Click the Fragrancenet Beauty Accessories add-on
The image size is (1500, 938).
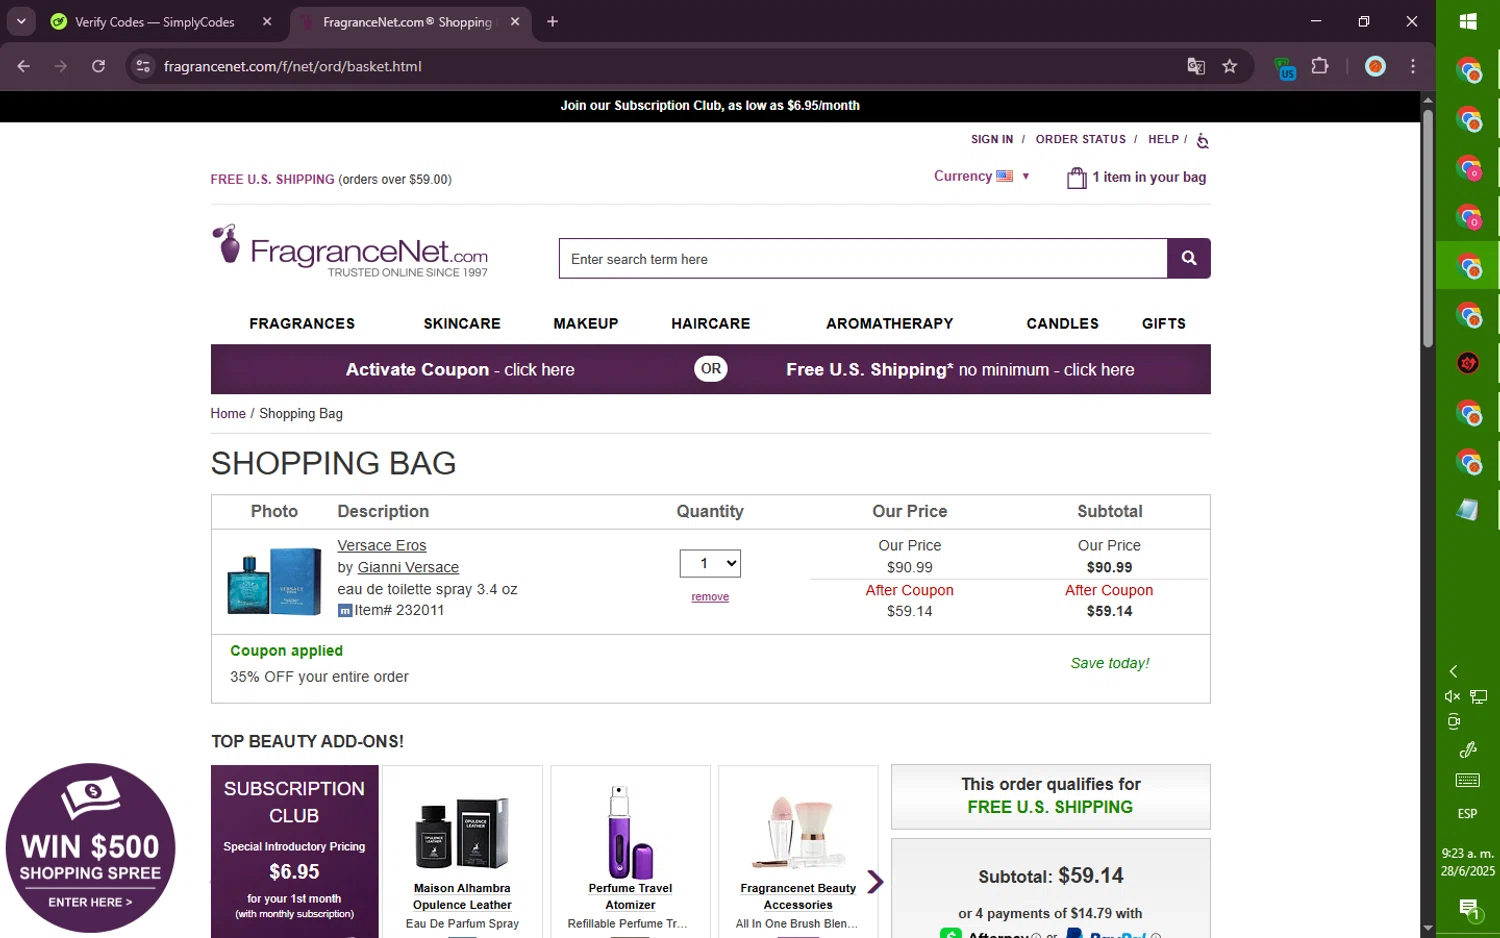798,852
